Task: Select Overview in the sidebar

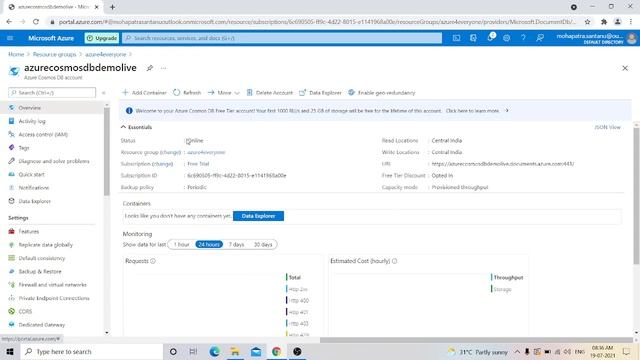Action: (51, 108)
